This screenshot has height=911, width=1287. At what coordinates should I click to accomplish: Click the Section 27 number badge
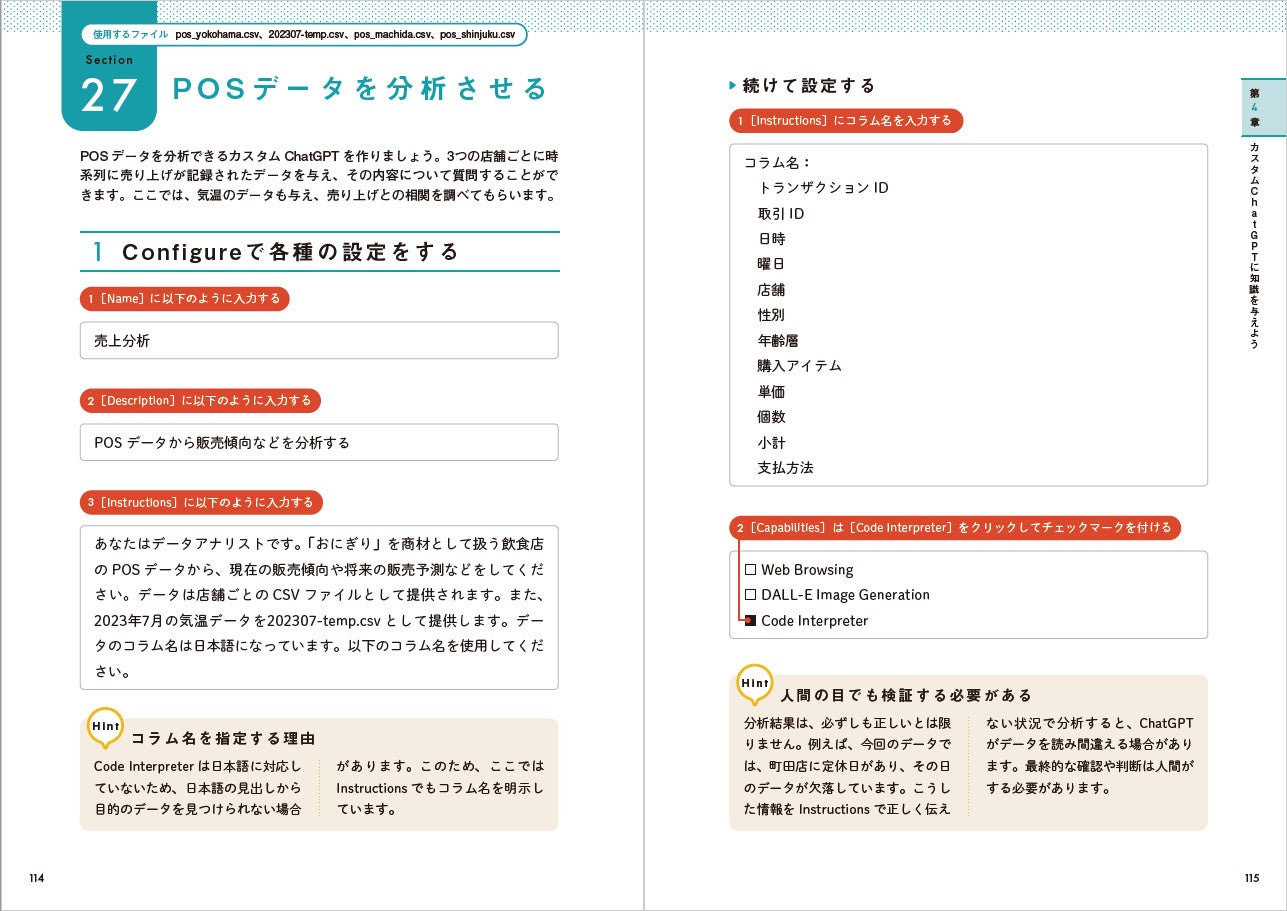(x=110, y=95)
